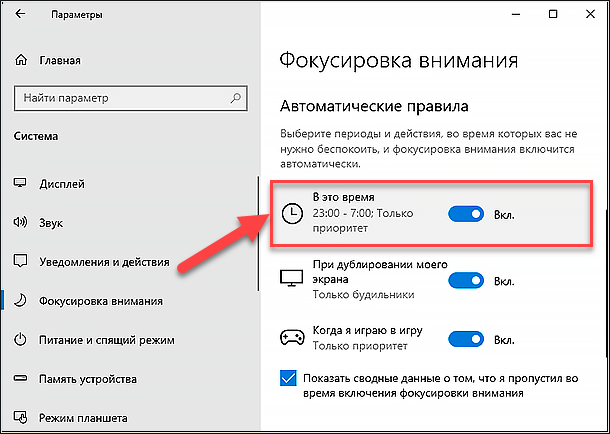Viewport: 610px width, 434px height.
Task: Click the back arrow in Settings header
Action: click(20, 14)
